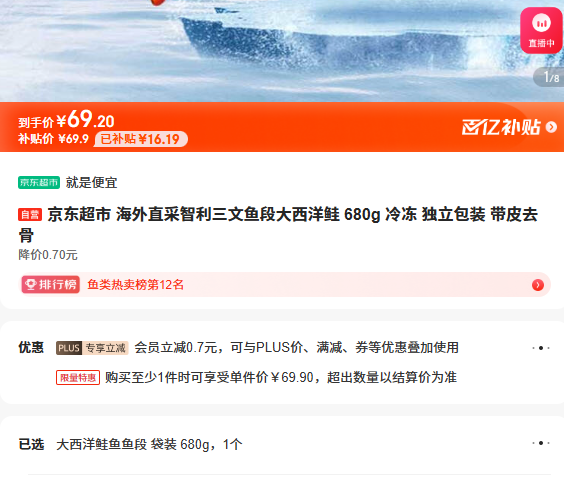Click the 限量特惠 red outlined tag
The height and width of the screenshot is (481, 564).
coord(78,377)
